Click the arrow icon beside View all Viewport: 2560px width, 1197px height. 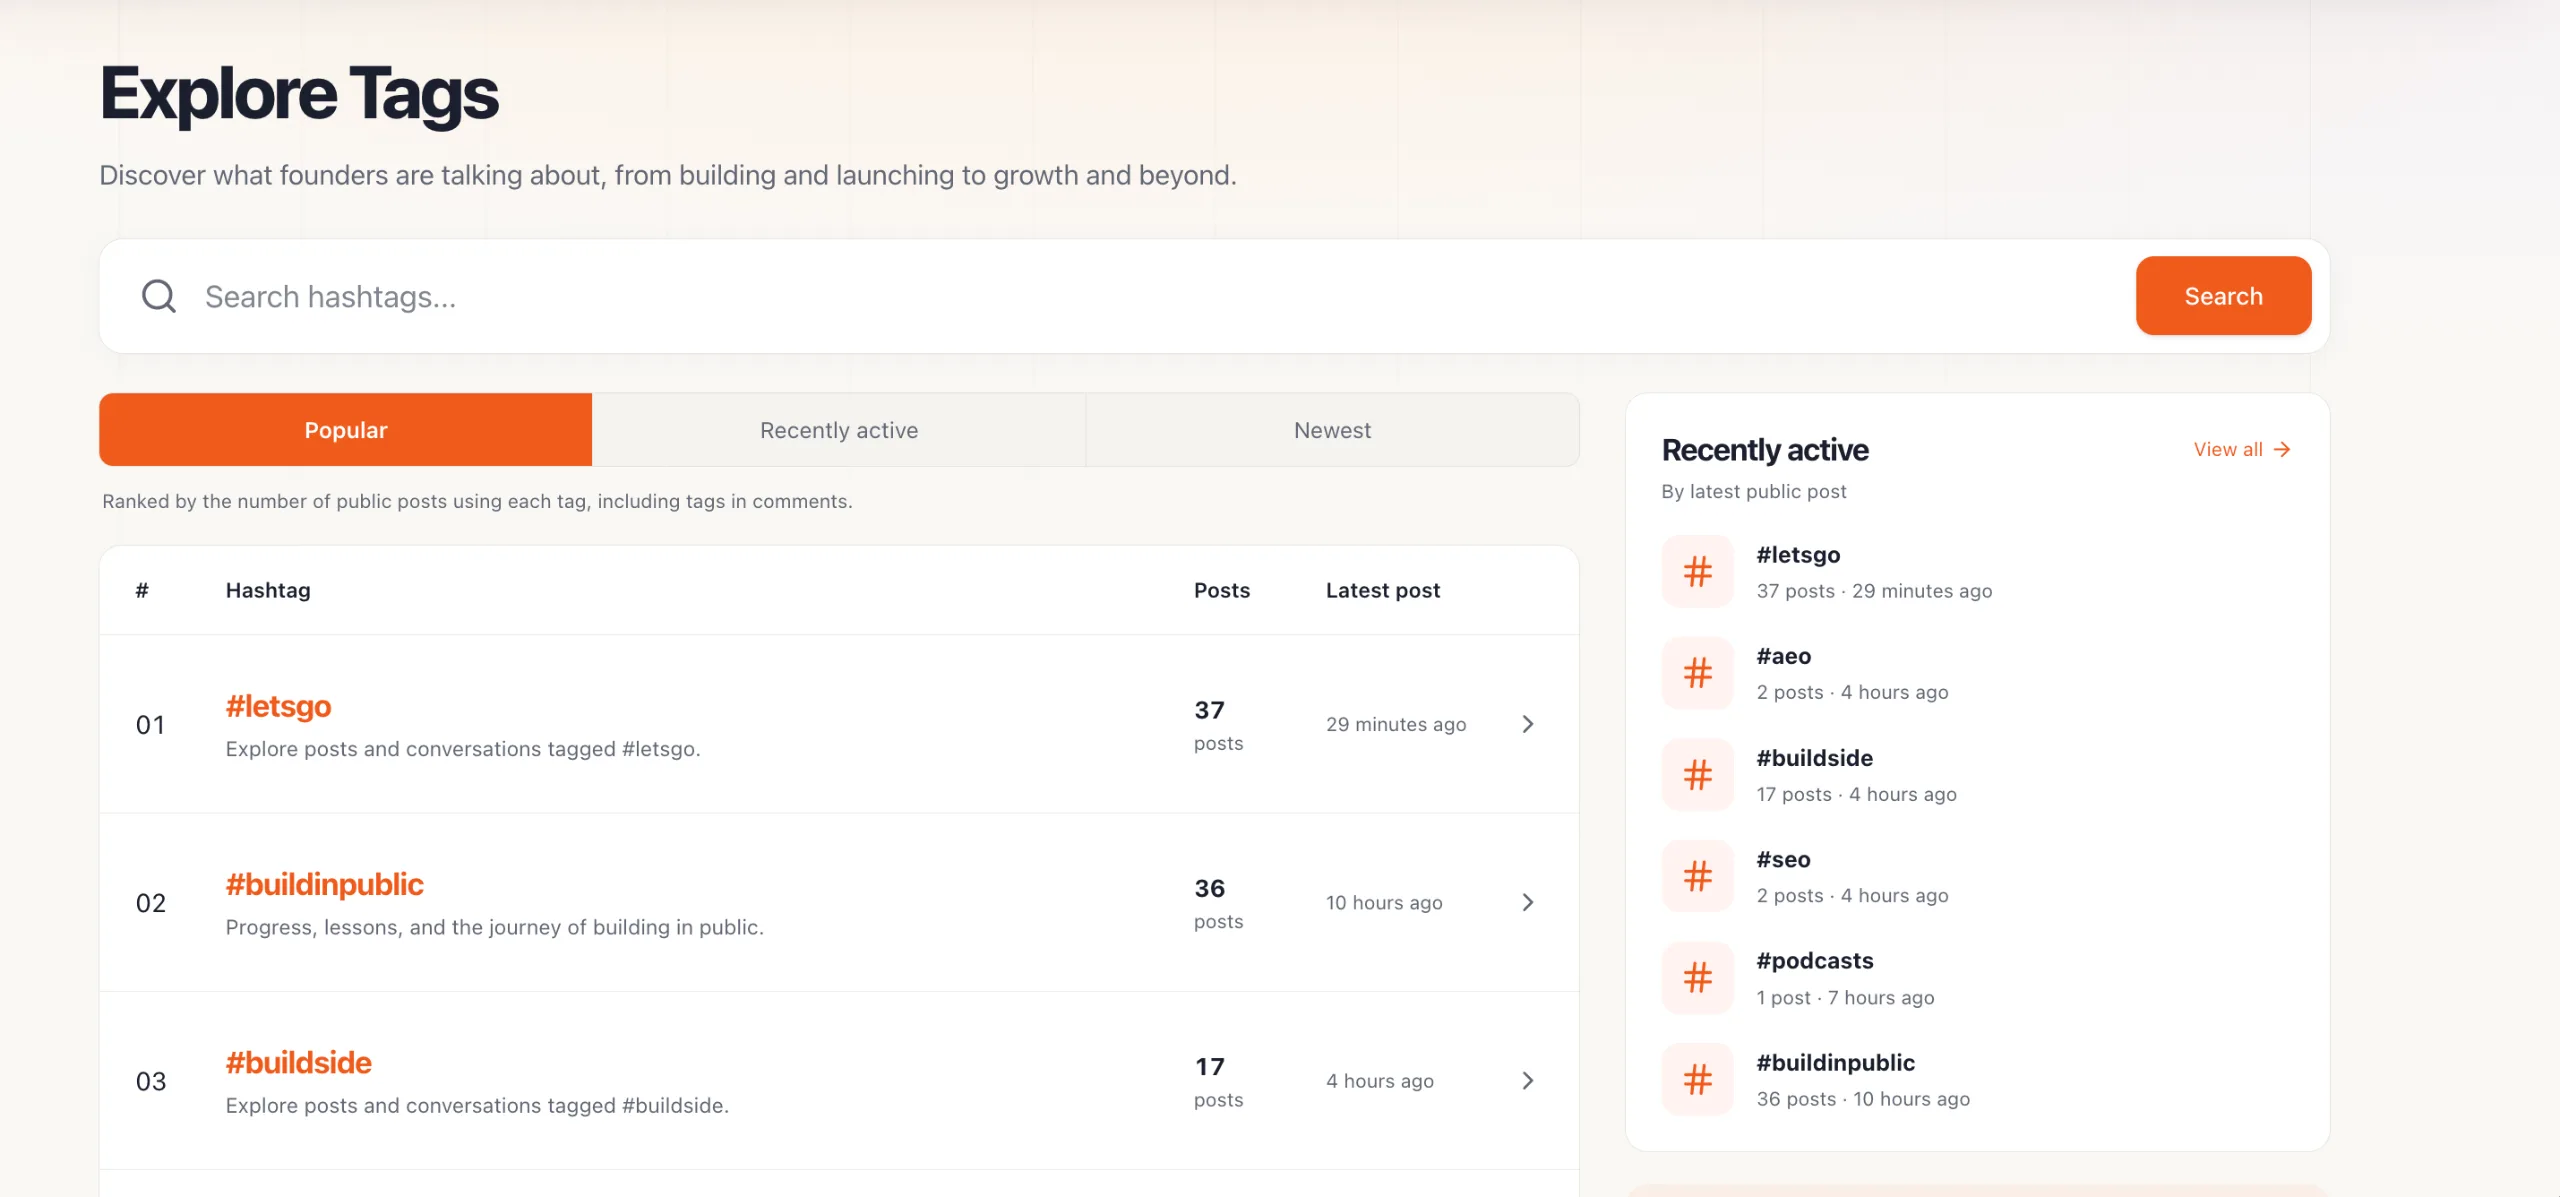[2282, 450]
